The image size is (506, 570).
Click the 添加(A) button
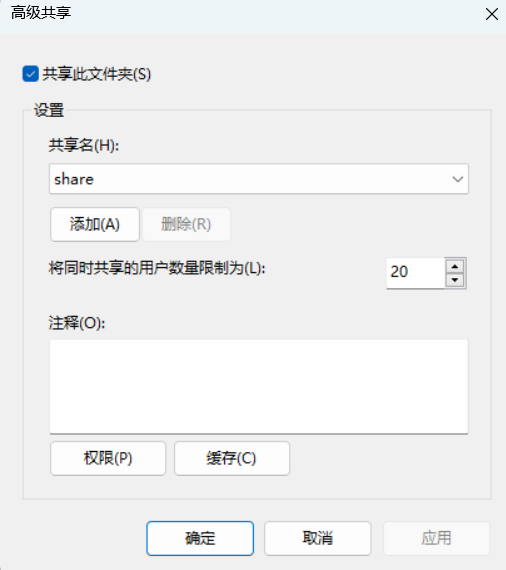(95, 224)
